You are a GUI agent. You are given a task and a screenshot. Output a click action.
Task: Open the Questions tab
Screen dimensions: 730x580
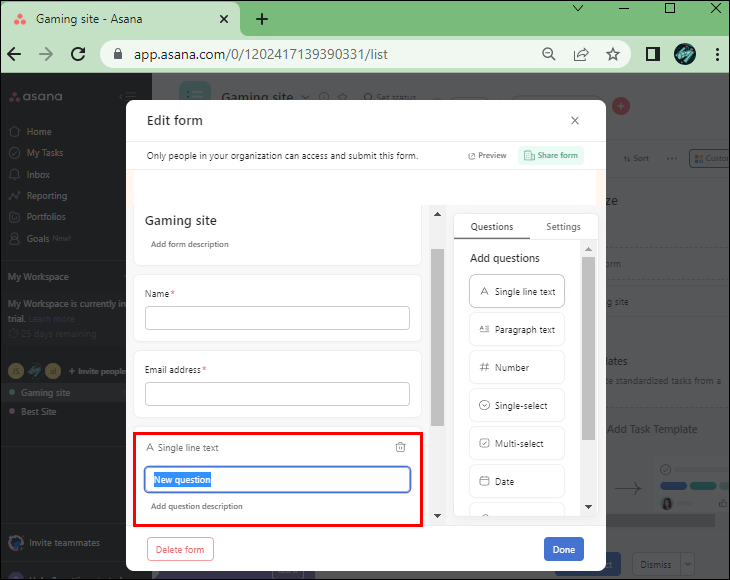pyautogui.click(x=492, y=227)
